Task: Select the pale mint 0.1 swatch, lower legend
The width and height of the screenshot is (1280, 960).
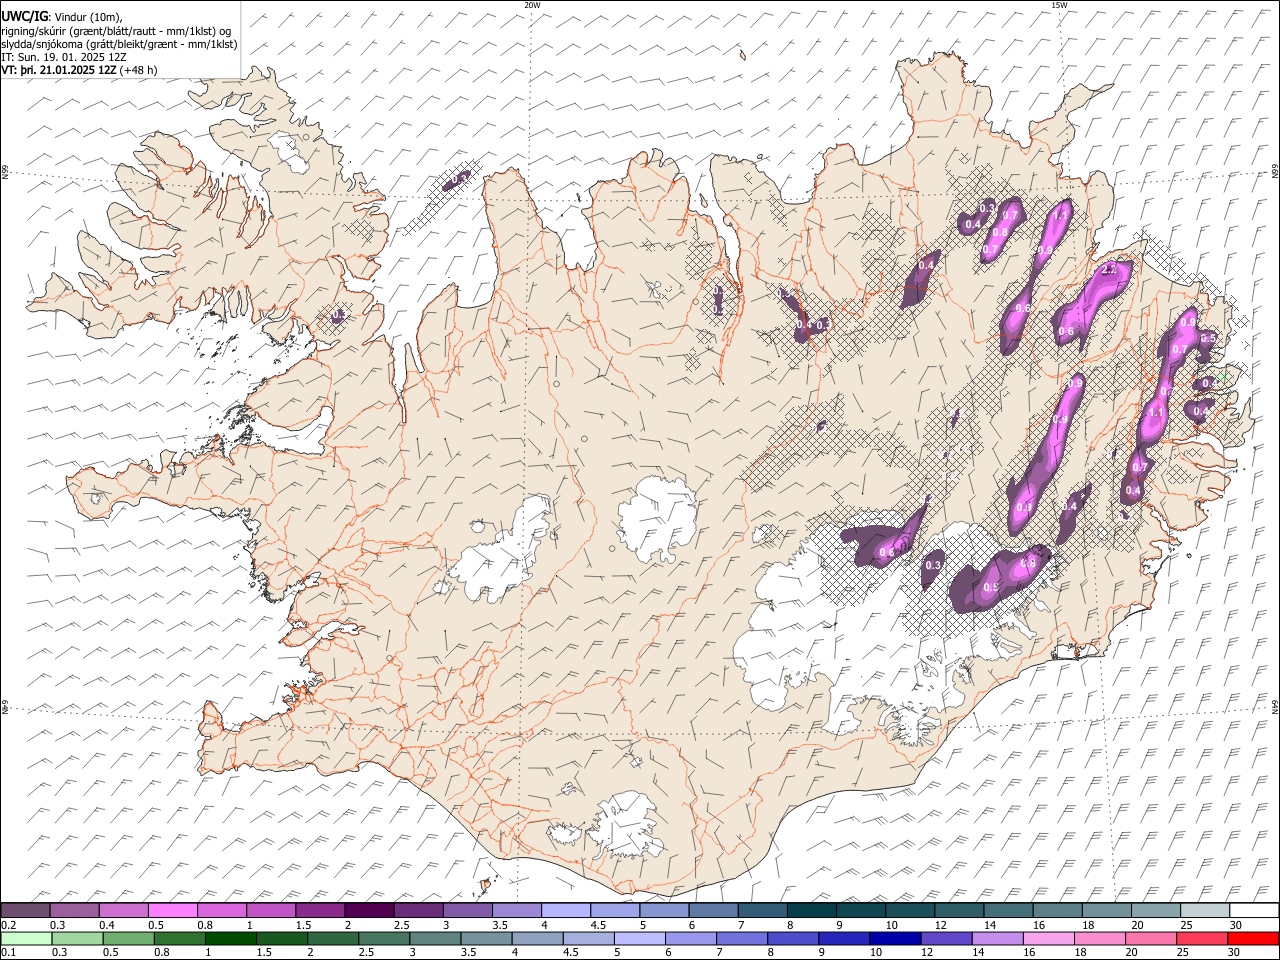Action: pyautogui.click(x=27, y=939)
